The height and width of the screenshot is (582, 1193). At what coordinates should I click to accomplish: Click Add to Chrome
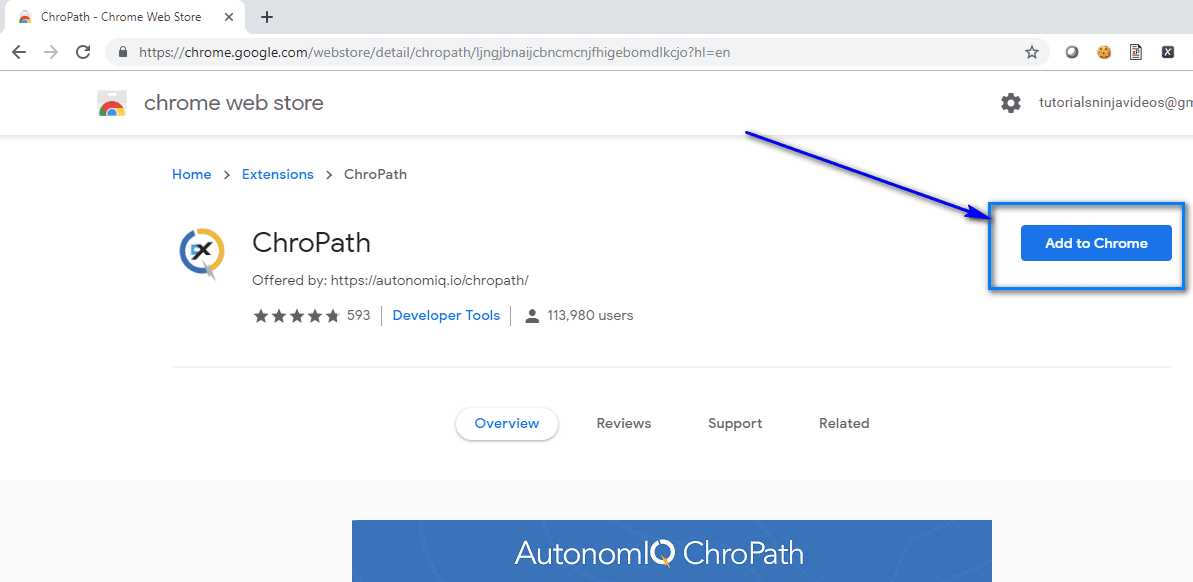pos(1096,243)
